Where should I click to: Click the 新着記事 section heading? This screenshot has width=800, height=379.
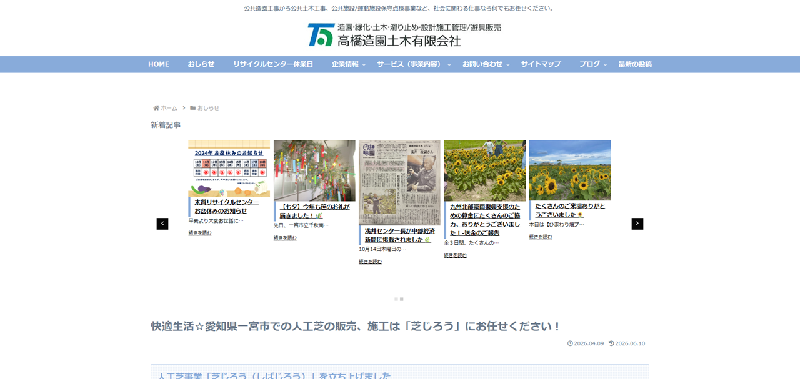166,125
